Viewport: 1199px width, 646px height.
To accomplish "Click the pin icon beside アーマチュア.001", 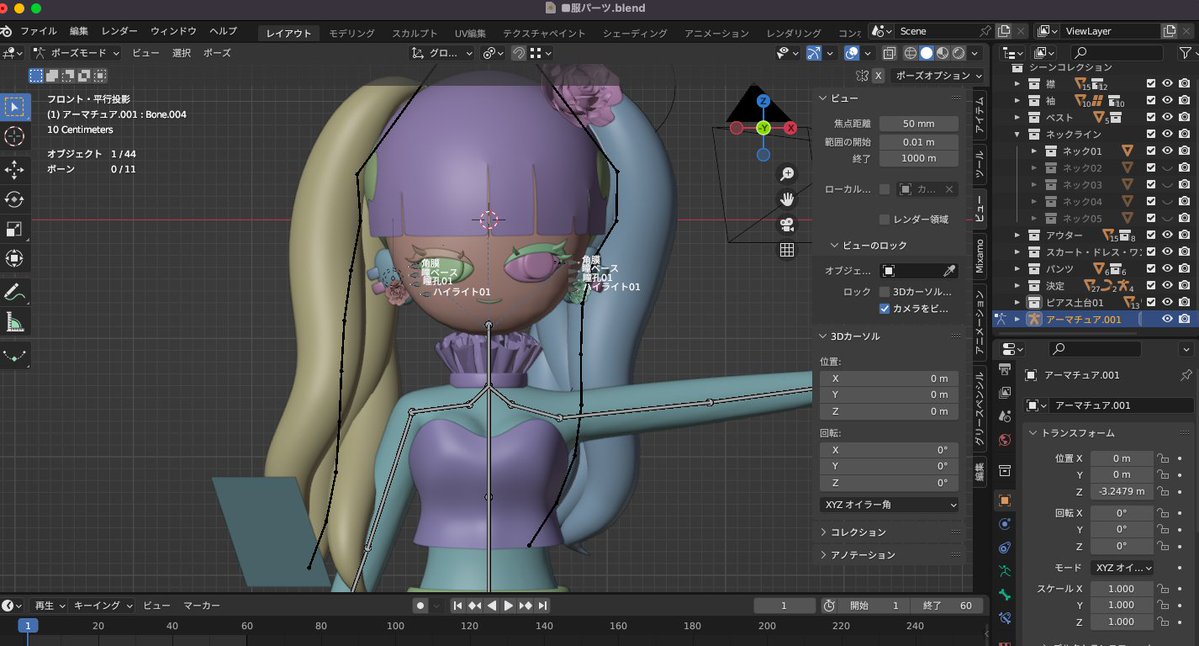I will point(1185,375).
